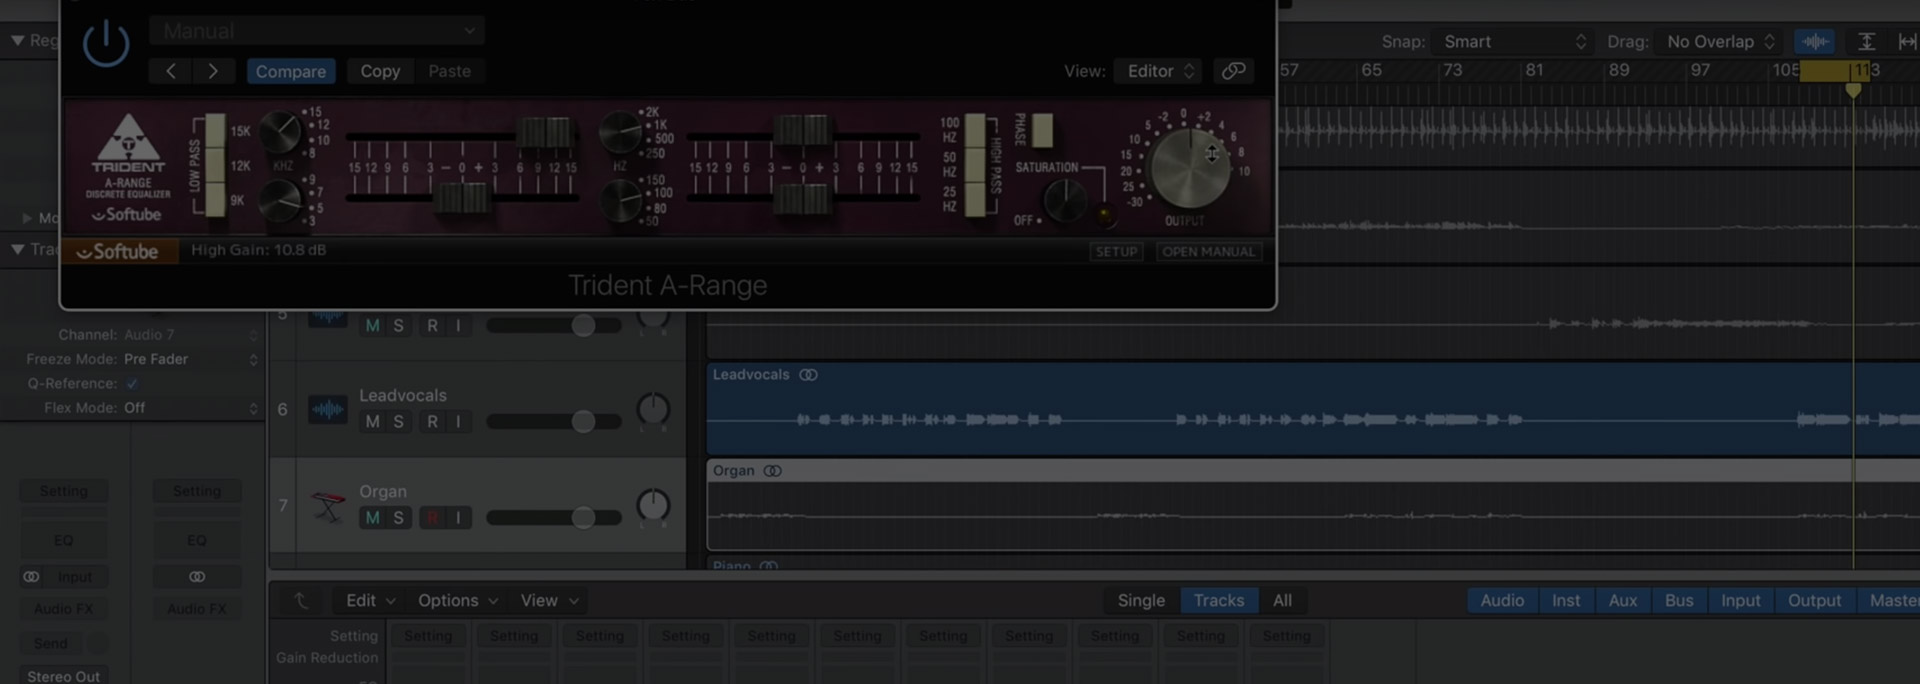Click the Softube logo in plugin footer
Image resolution: width=1920 pixels, height=684 pixels.
[x=119, y=252]
